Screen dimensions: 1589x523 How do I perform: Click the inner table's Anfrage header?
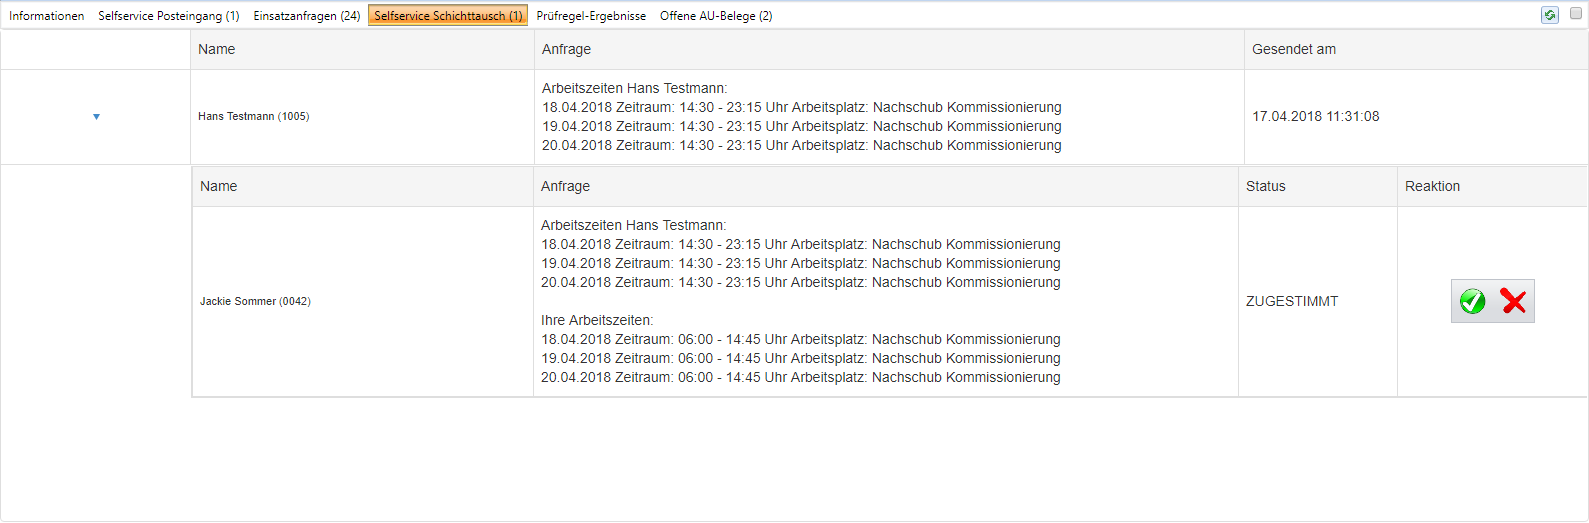click(886, 186)
